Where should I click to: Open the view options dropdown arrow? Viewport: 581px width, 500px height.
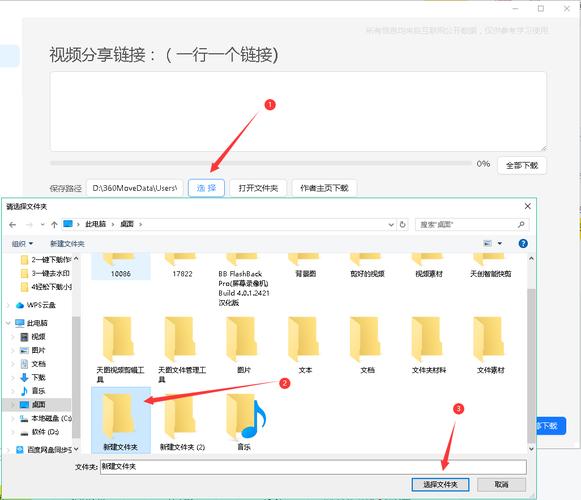coord(500,244)
